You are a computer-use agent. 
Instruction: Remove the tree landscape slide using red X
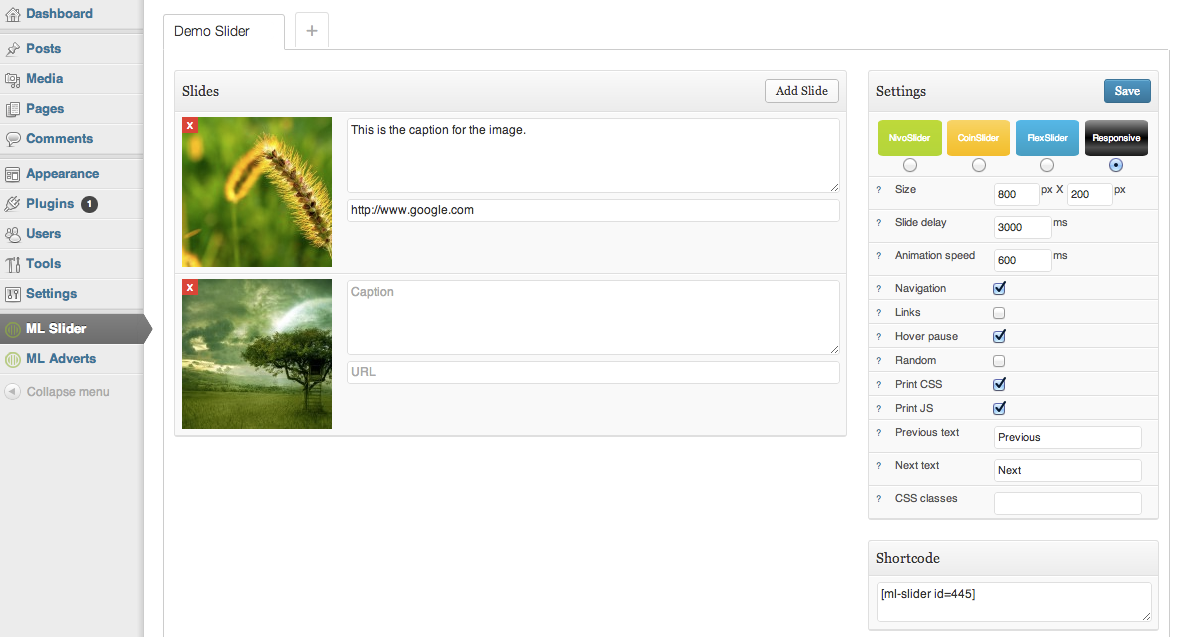[x=190, y=287]
